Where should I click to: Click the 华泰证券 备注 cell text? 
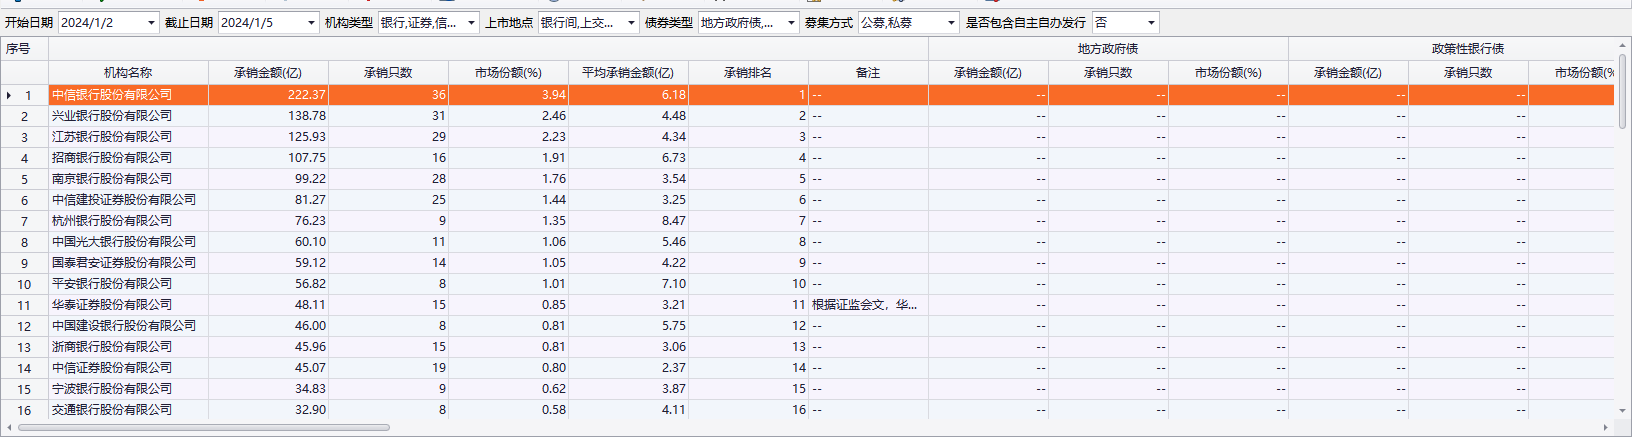(x=864, y=305)
